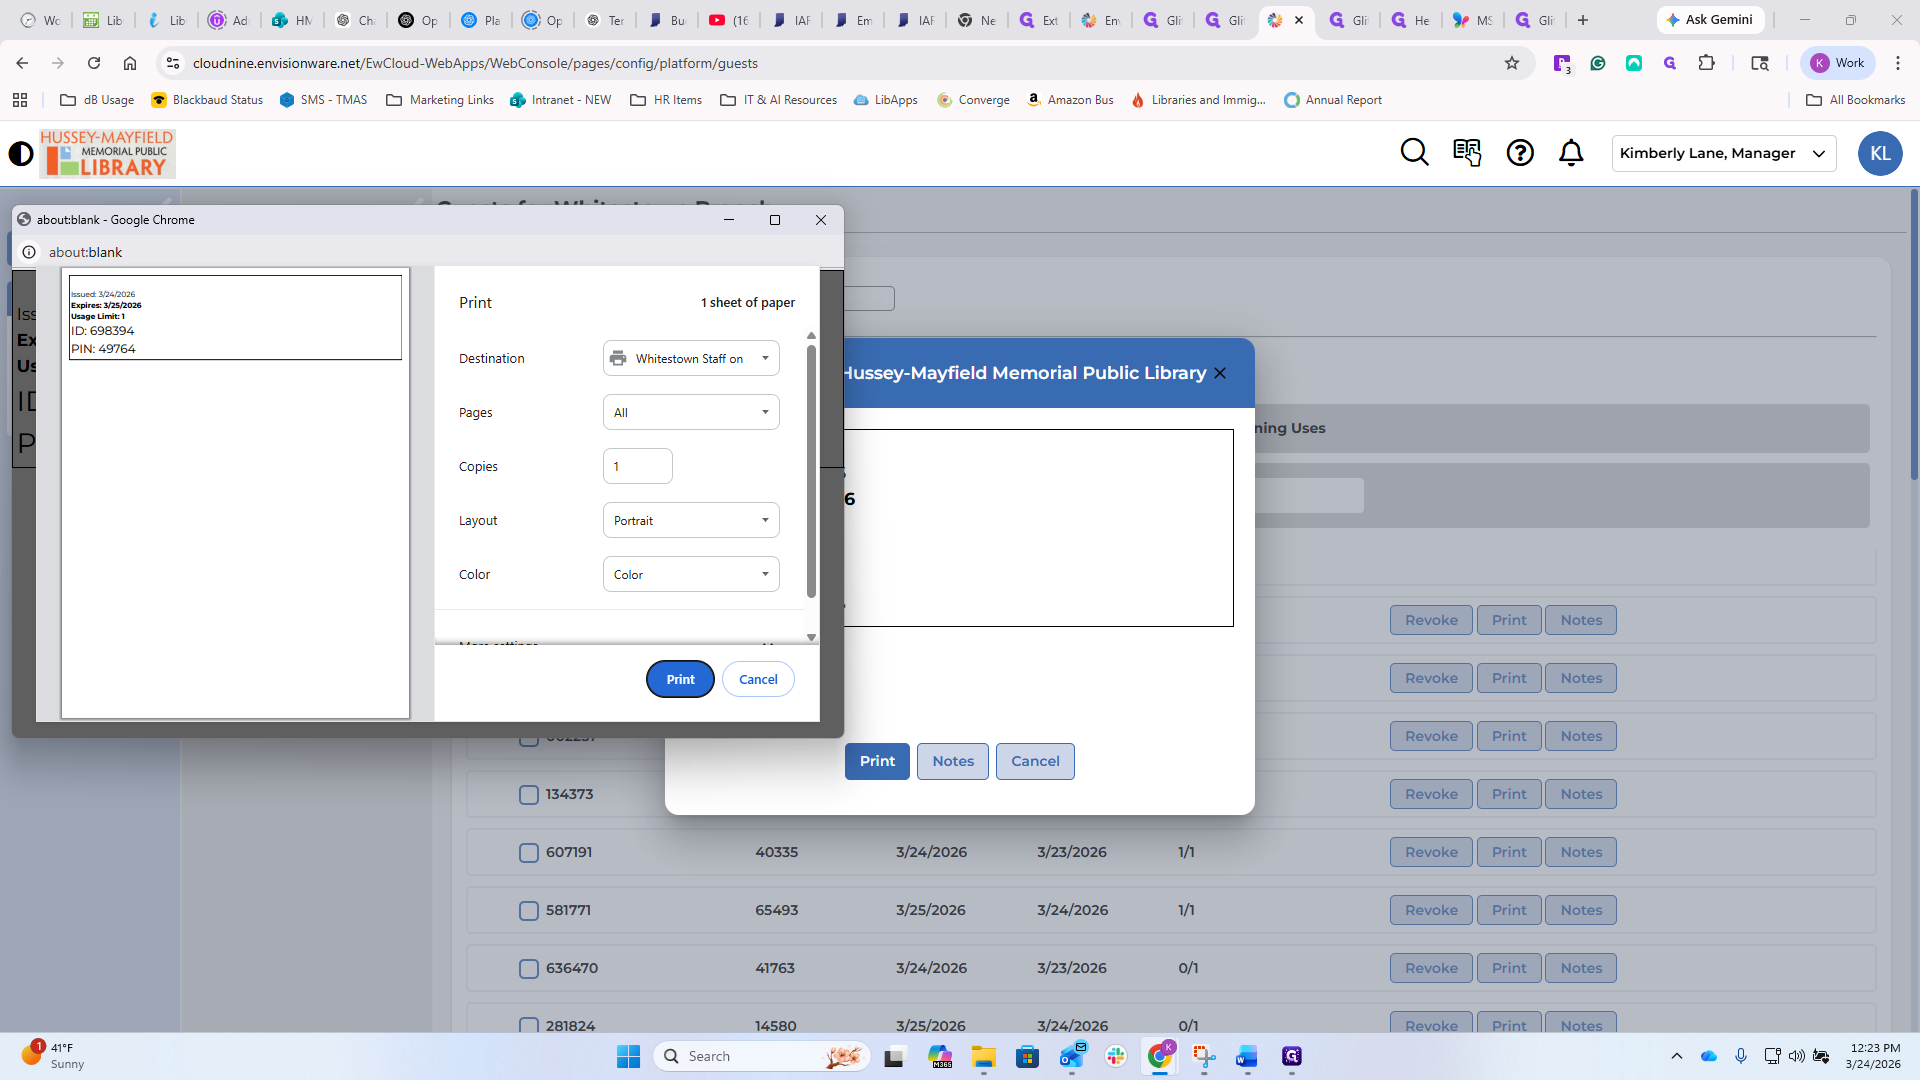Close the Hussey-Mayfield dialog with X
1920x1080 pixels.
(x=1220, y=373)
